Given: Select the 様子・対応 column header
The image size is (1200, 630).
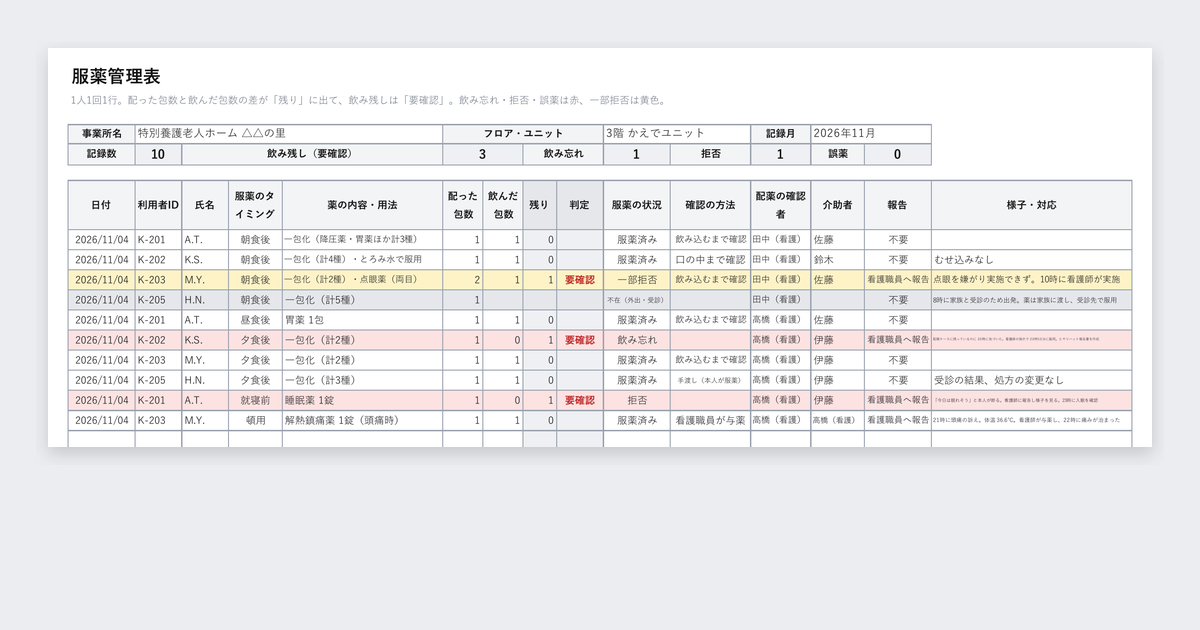Looking at the screenshot, I should [1032, 205].
